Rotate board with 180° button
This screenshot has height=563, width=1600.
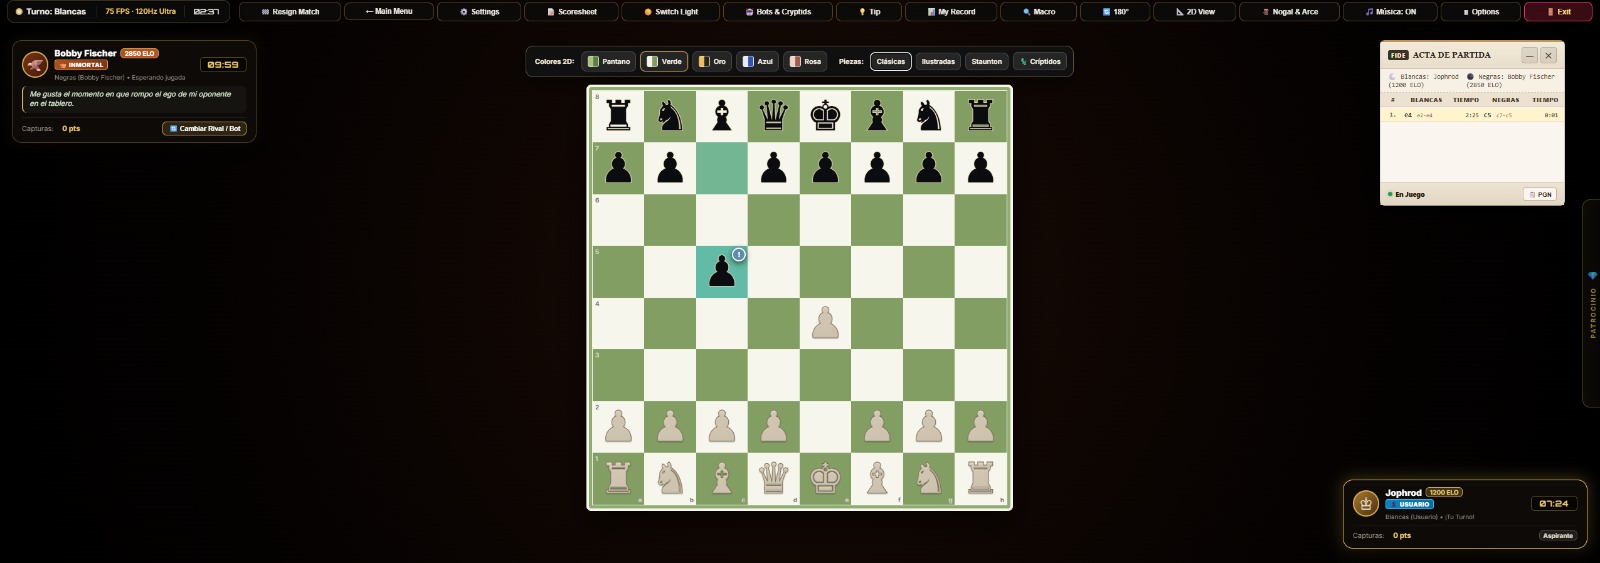click(1115, 12)
